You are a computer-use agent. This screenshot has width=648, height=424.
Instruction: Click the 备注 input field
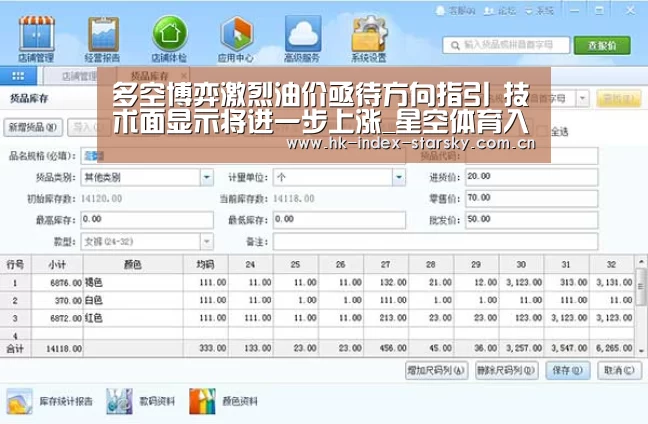(435, 241)
